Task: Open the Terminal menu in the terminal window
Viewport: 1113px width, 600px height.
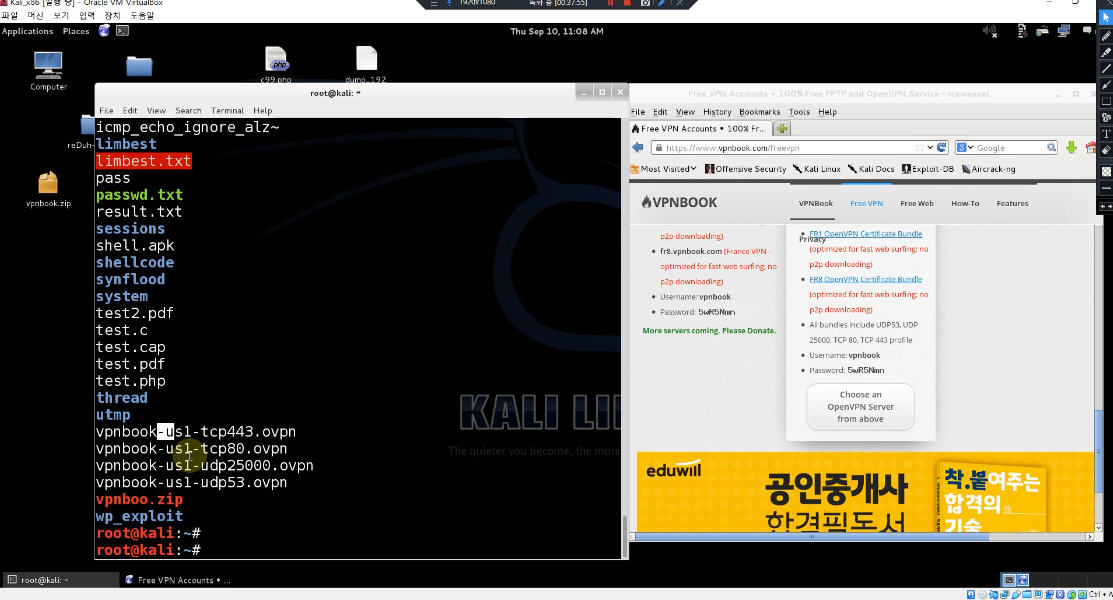Action: point(227,111)
